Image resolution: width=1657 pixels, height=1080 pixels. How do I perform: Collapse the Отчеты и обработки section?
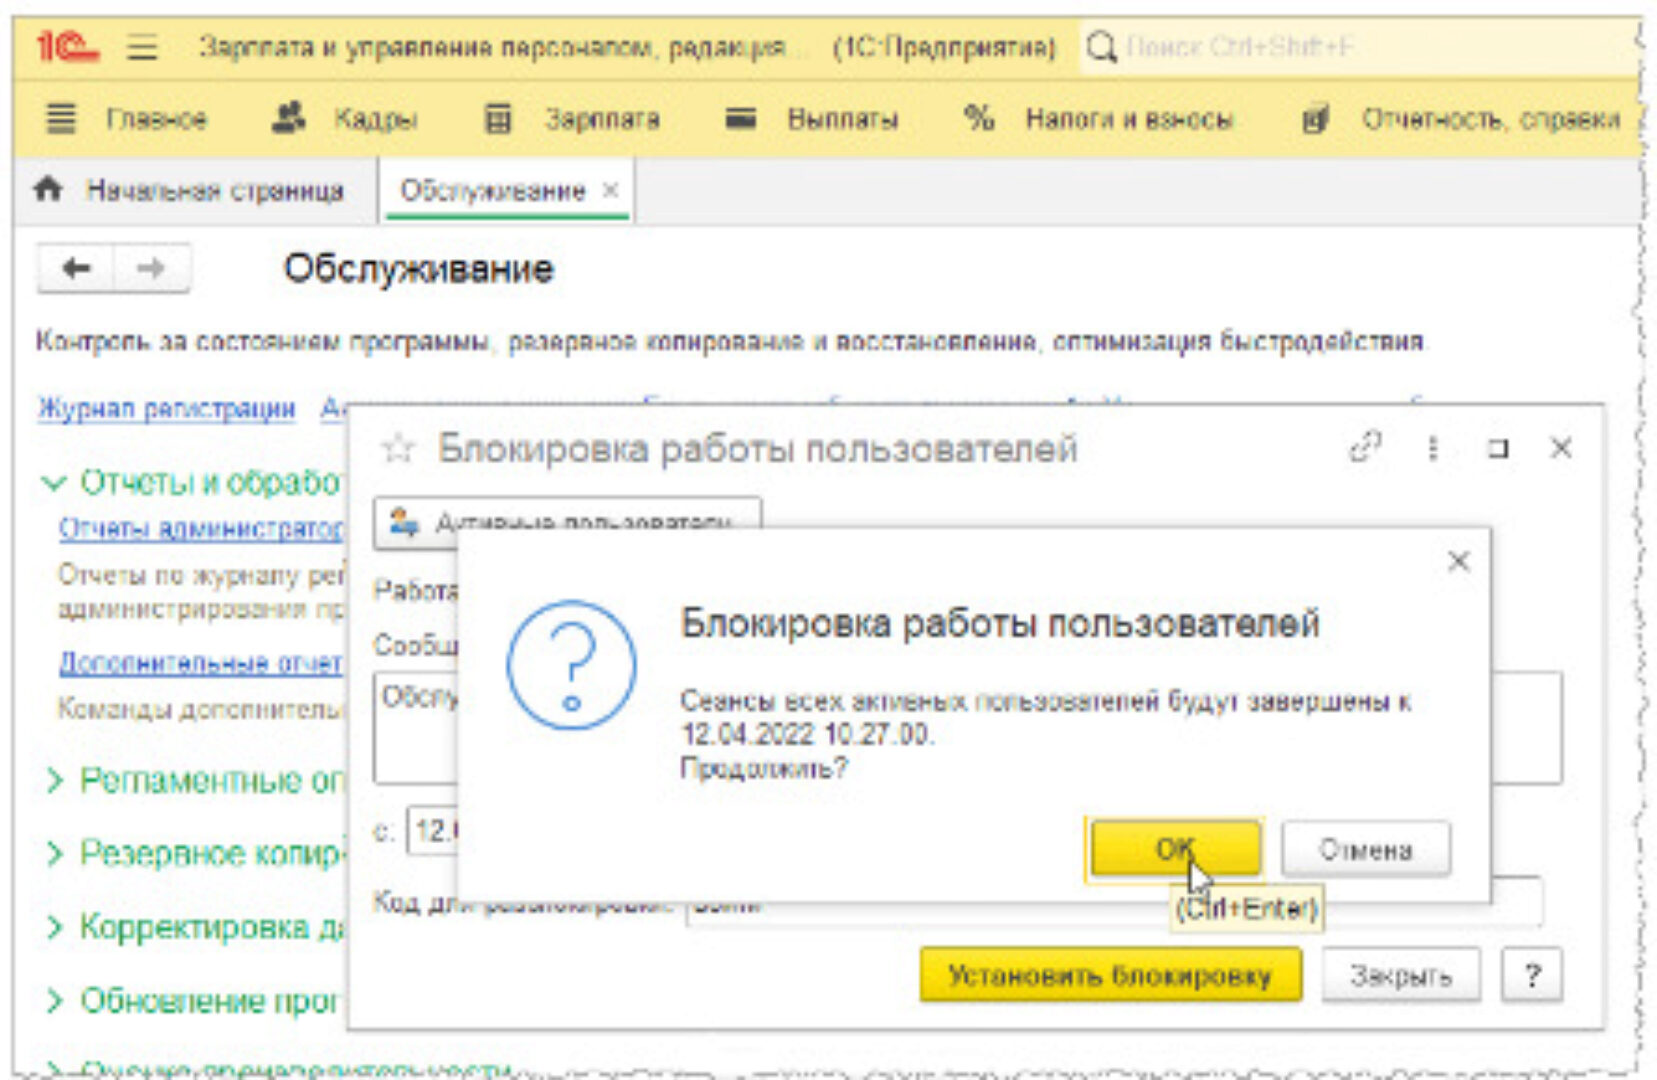(x=53, y=483)
